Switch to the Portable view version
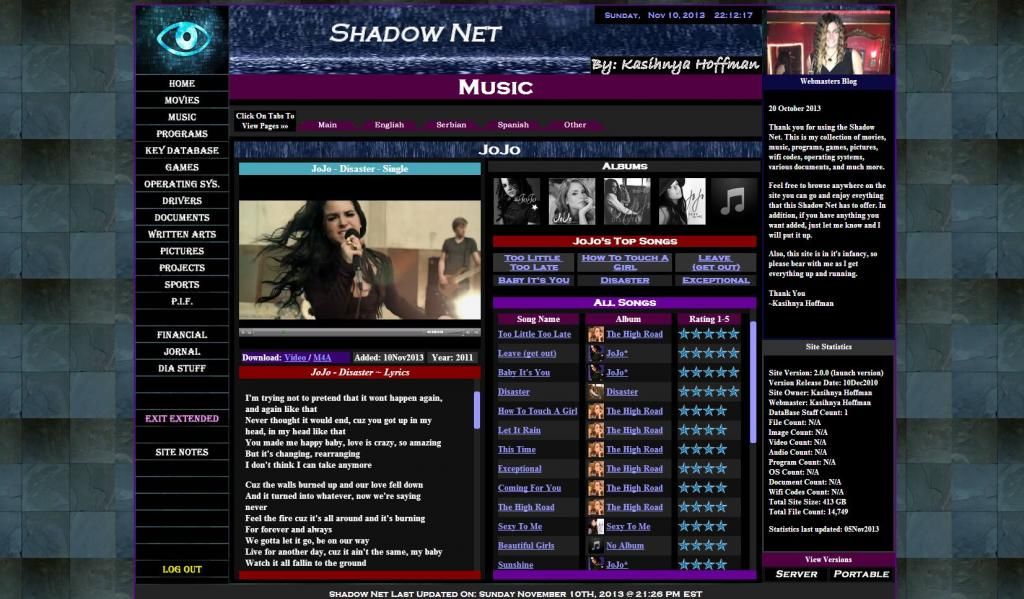This screenshot has height=599, width=1024. 861,574
